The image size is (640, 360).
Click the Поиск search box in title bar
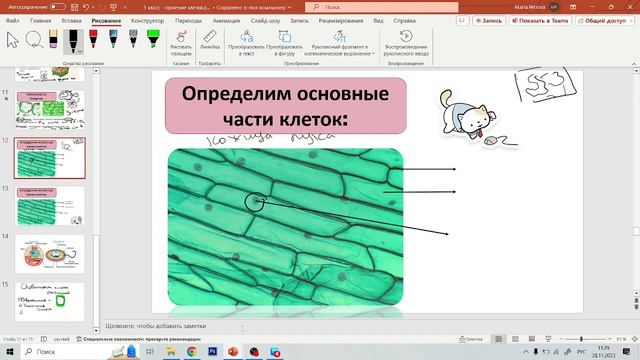coord(382,7)
